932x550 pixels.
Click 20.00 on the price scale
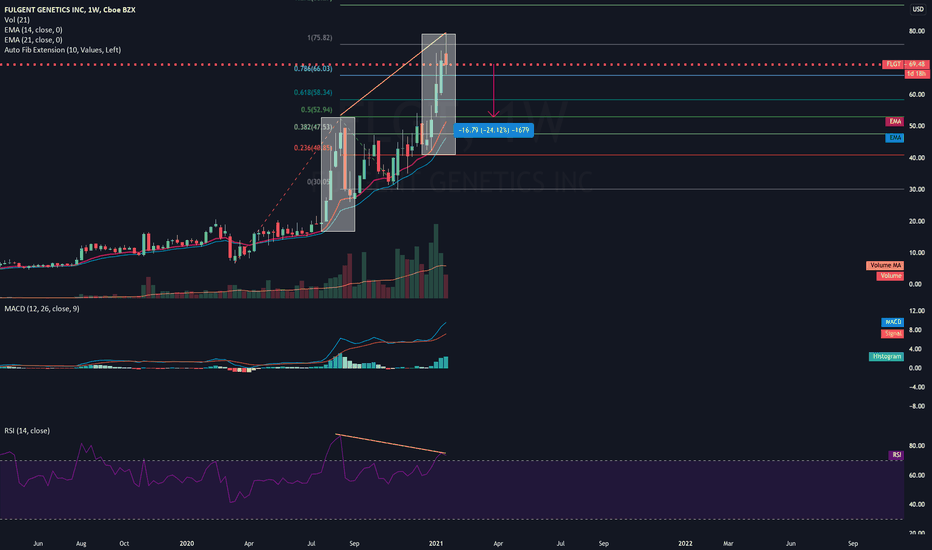(x=917, y=221)
